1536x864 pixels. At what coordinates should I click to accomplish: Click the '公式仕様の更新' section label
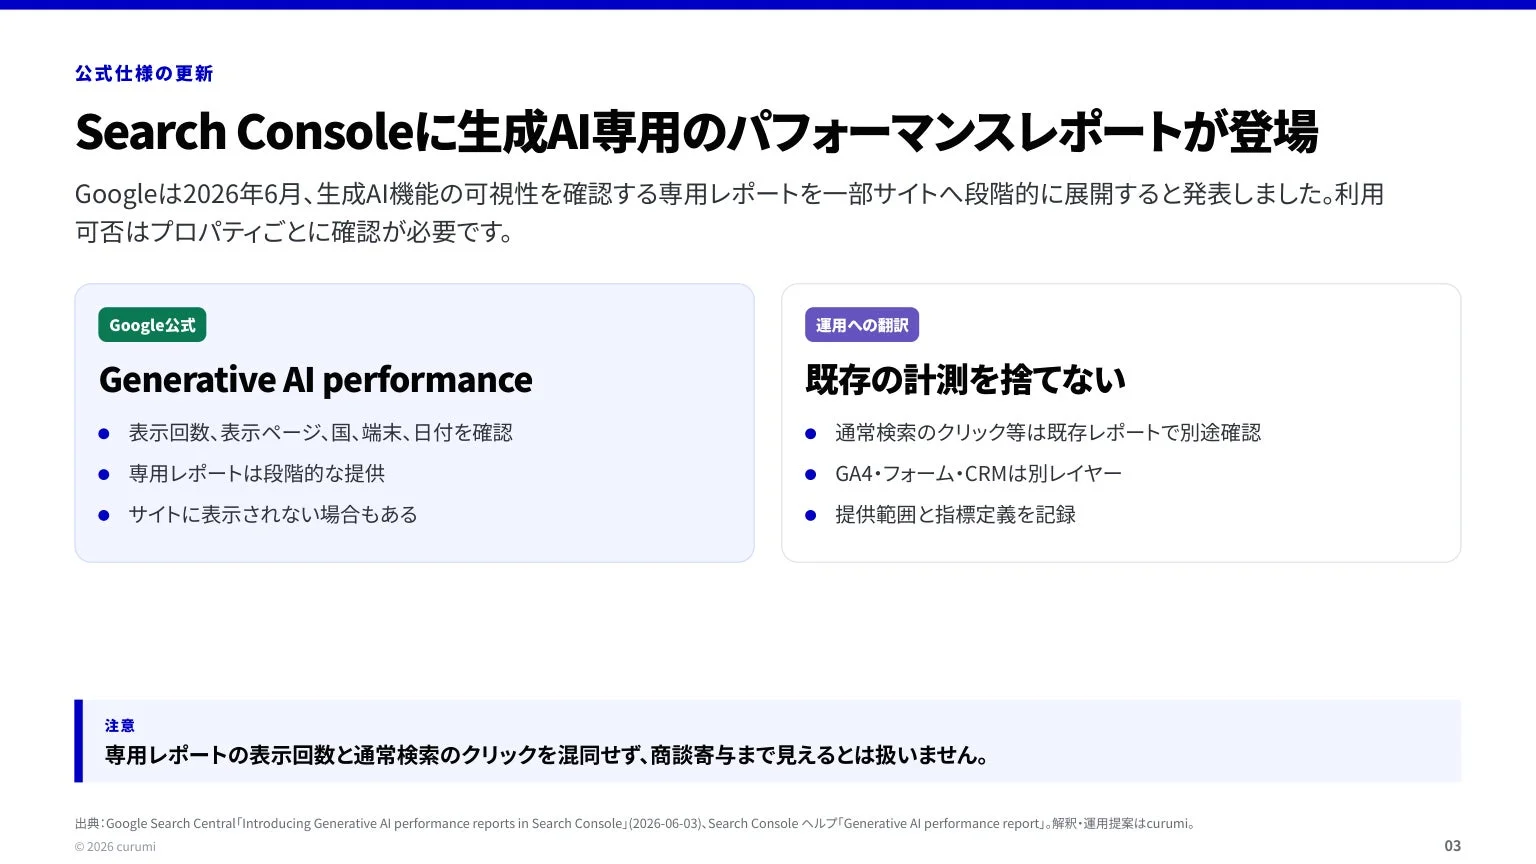(144, 73)
